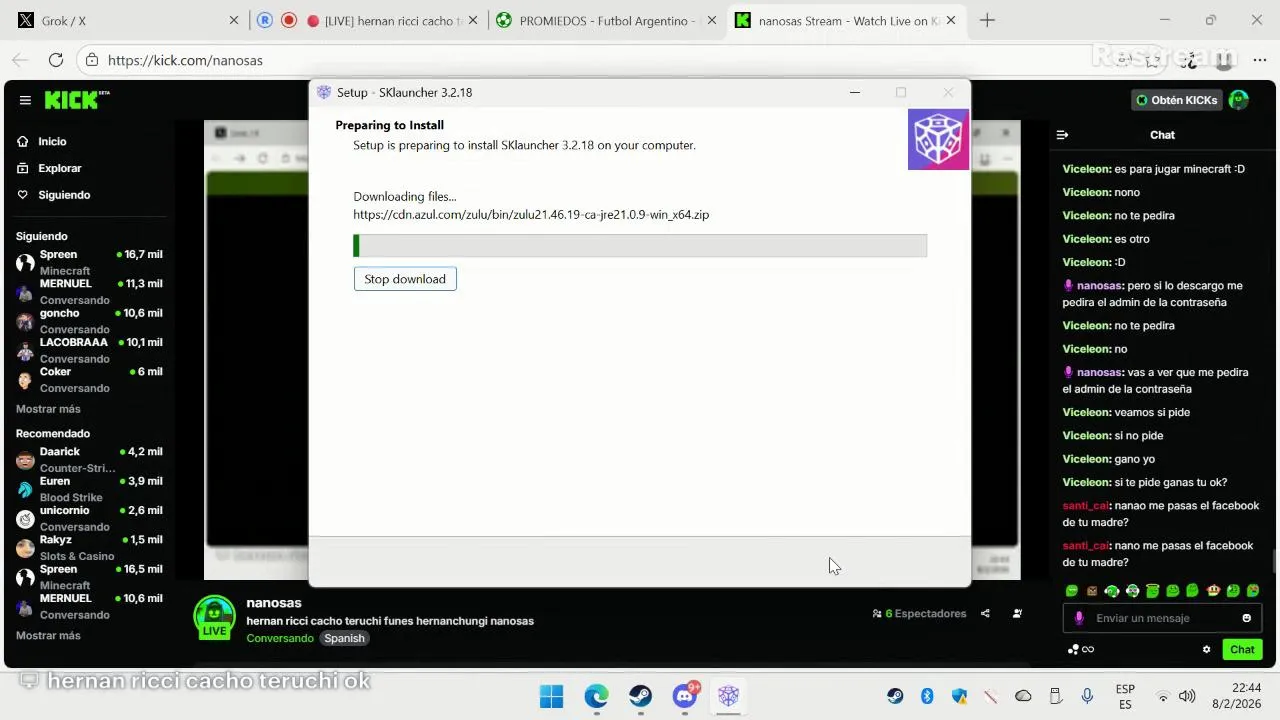Image resolution: width=1280 pixels, height=720 pixels.
Task: Refresh the Kick page
Action: click(56, 60)
